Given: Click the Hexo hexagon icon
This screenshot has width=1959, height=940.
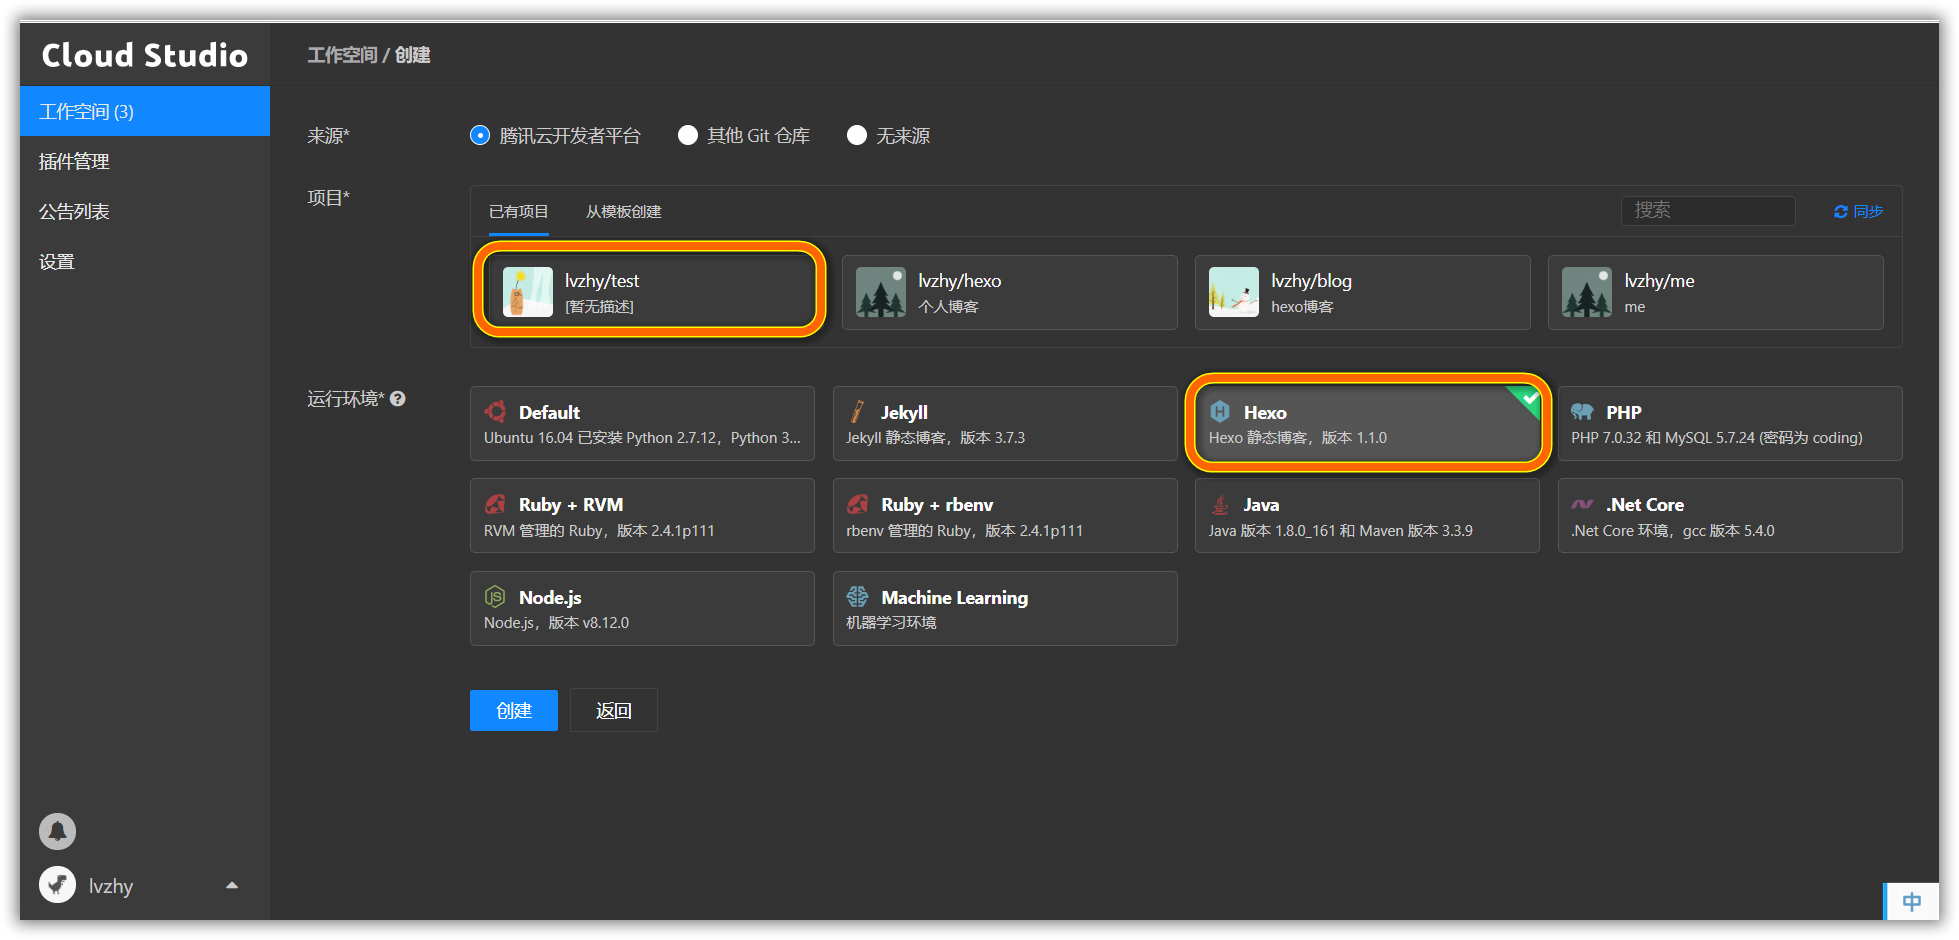Looking at the screenshot, I should [1220, 412].
